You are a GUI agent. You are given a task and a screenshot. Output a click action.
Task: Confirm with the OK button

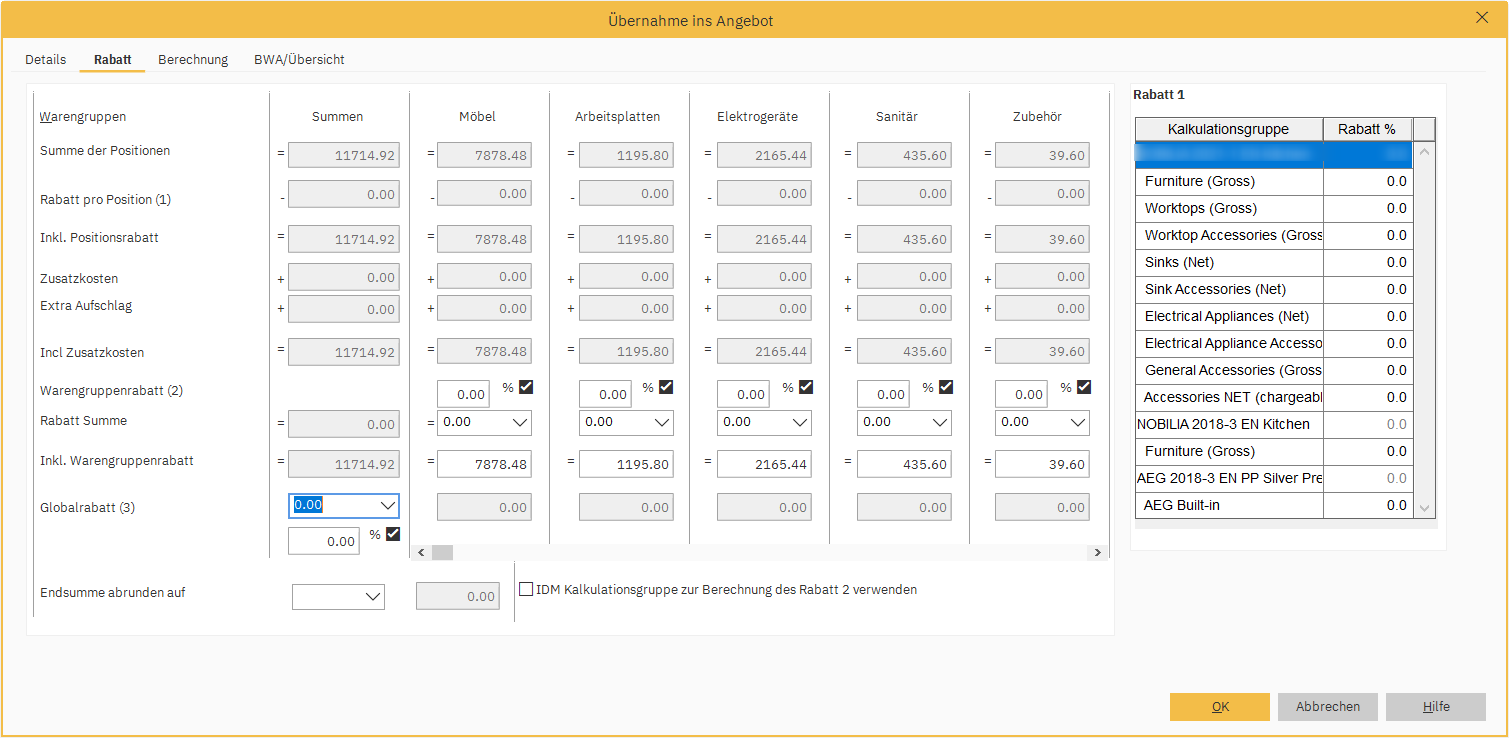1219,707
